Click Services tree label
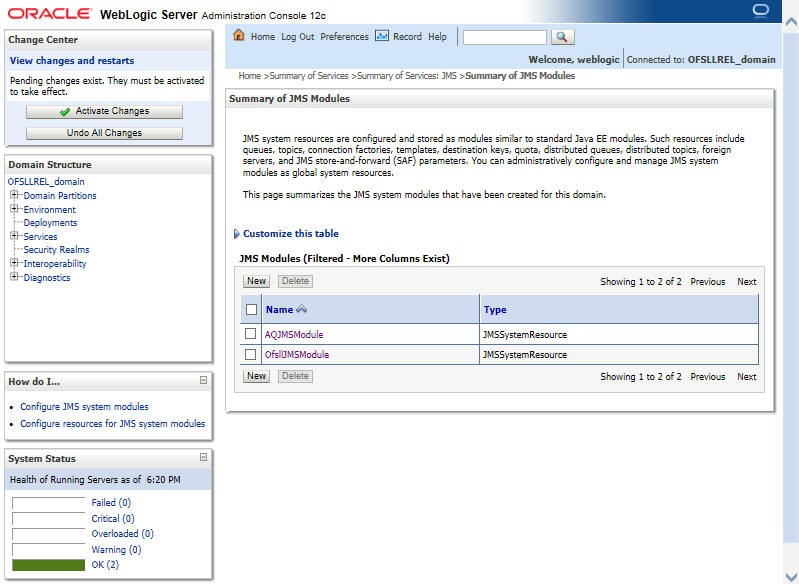 (40, 236)
